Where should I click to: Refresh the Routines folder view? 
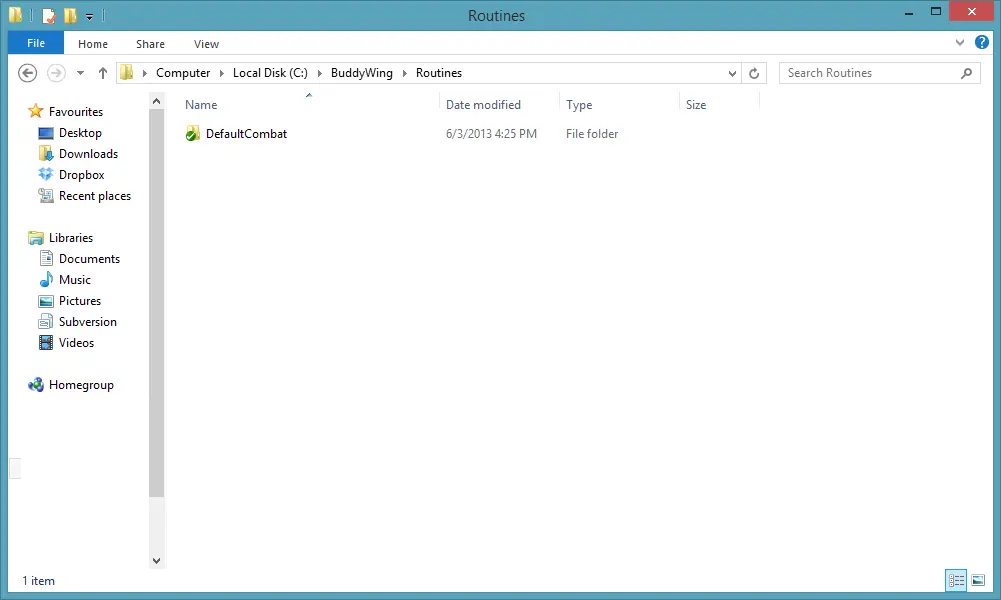coord(755,73)
